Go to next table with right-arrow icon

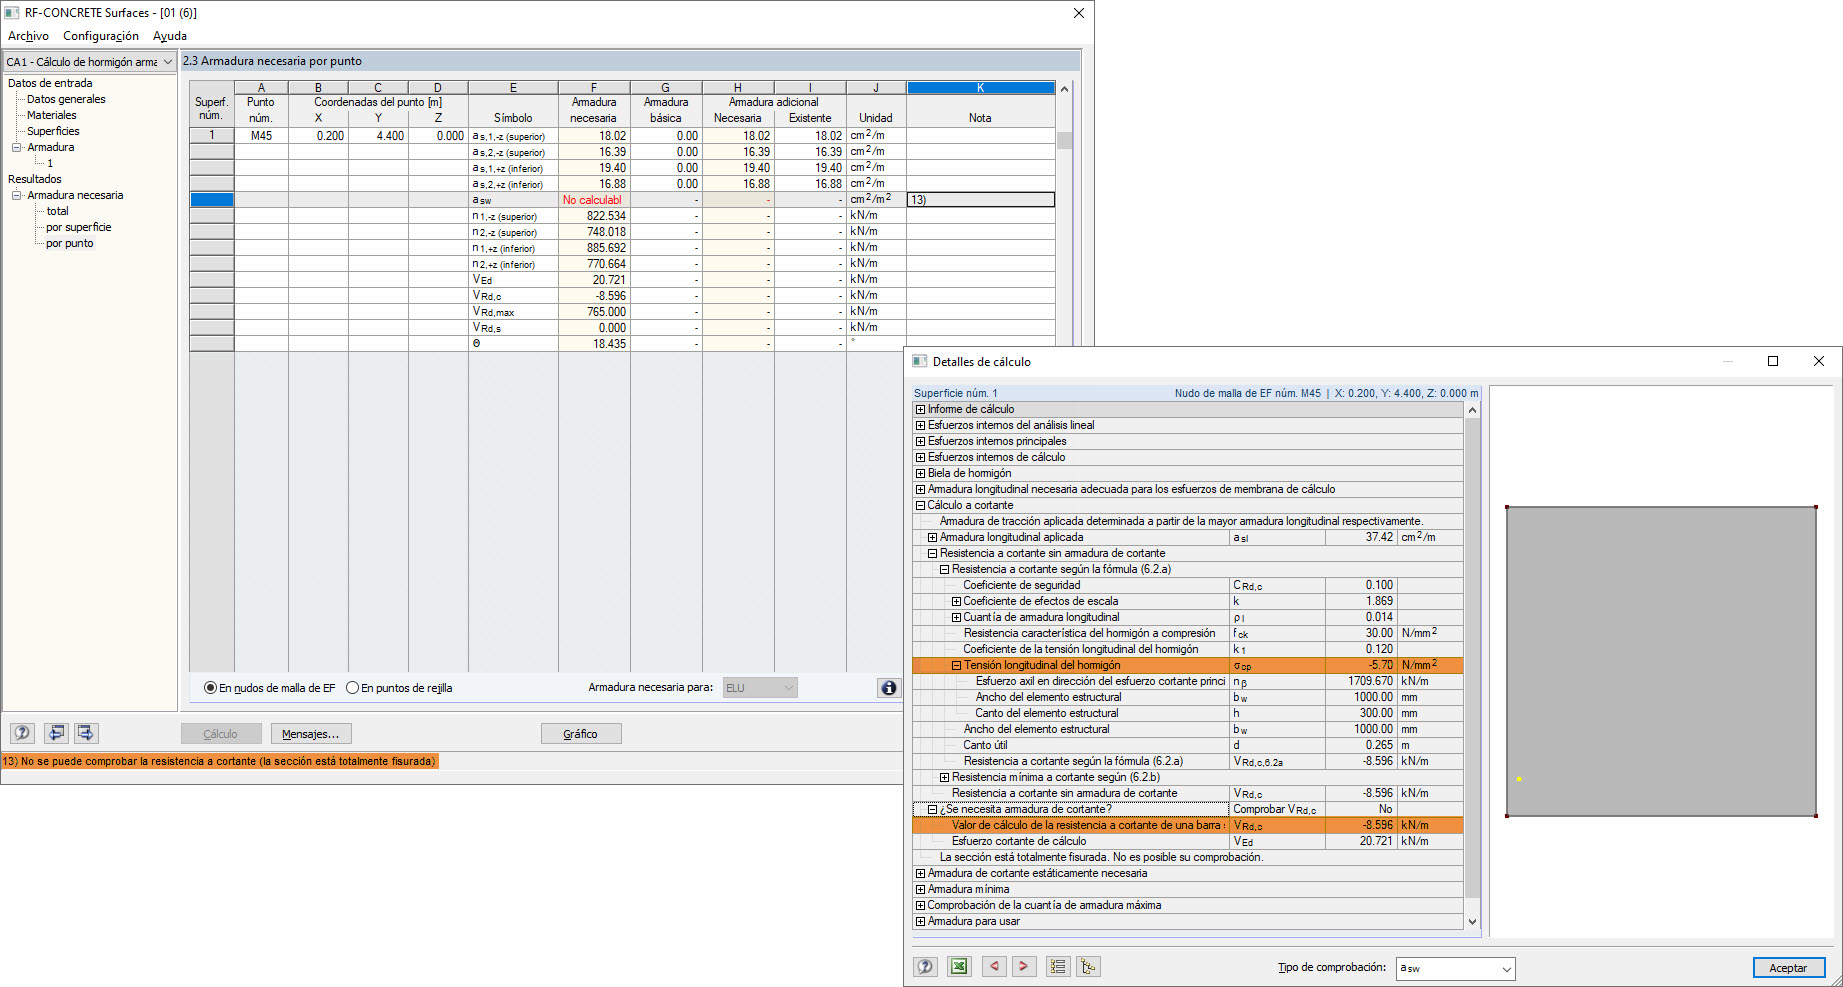pyautogui.click(x=86, y=733)
